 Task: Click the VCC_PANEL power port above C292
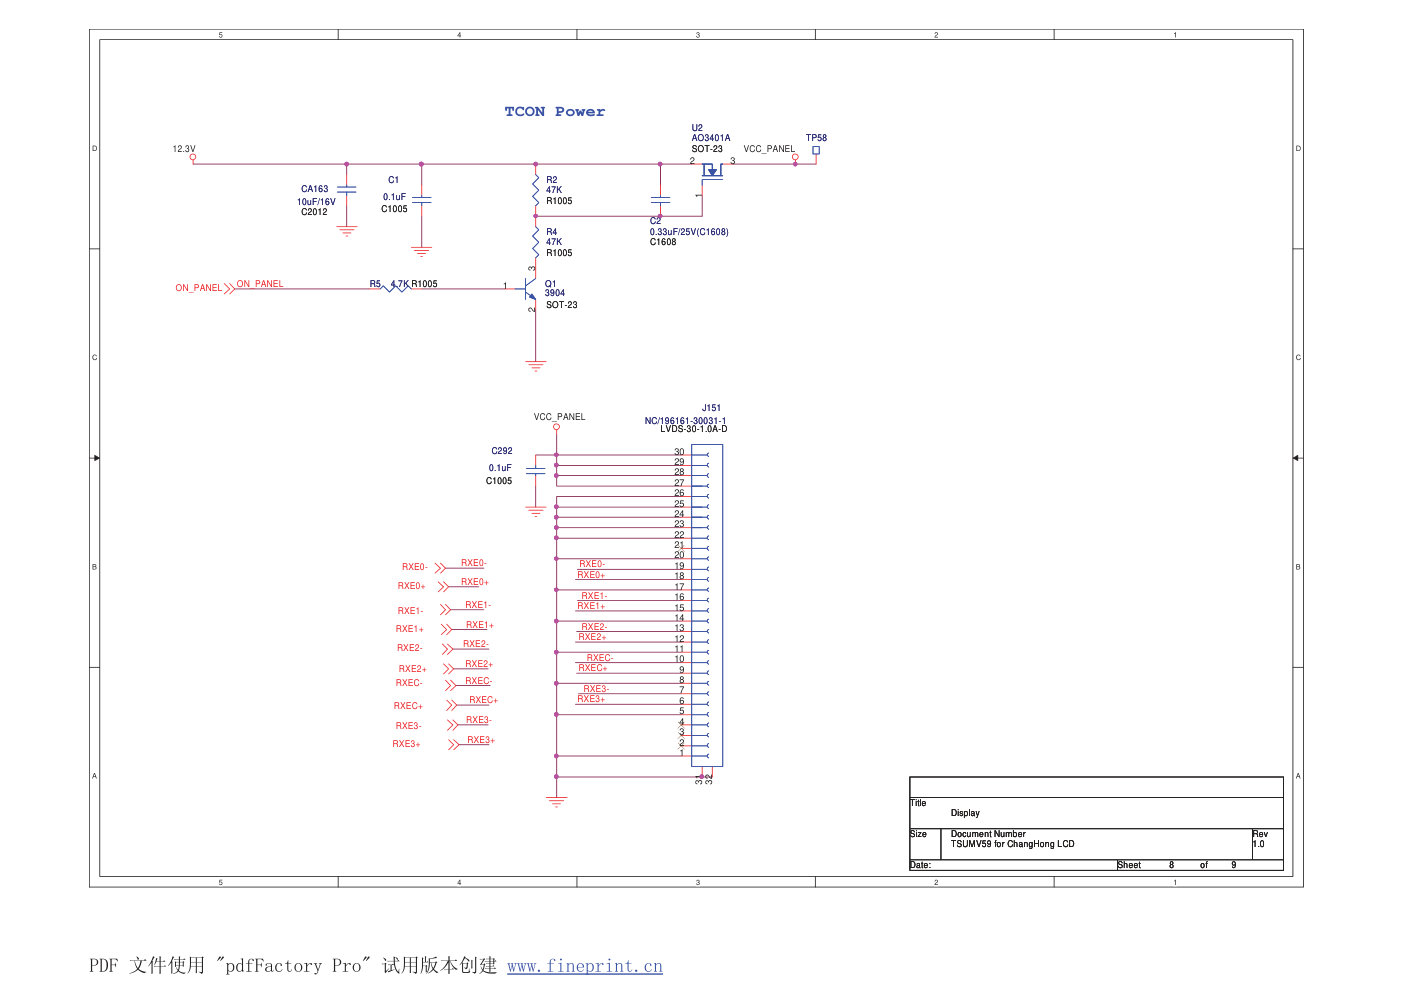pyautogui.click(x=557, y=427)
